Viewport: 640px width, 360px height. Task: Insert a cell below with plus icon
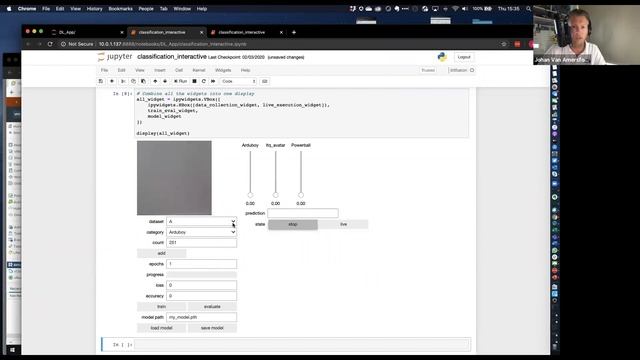click(112, 81)
